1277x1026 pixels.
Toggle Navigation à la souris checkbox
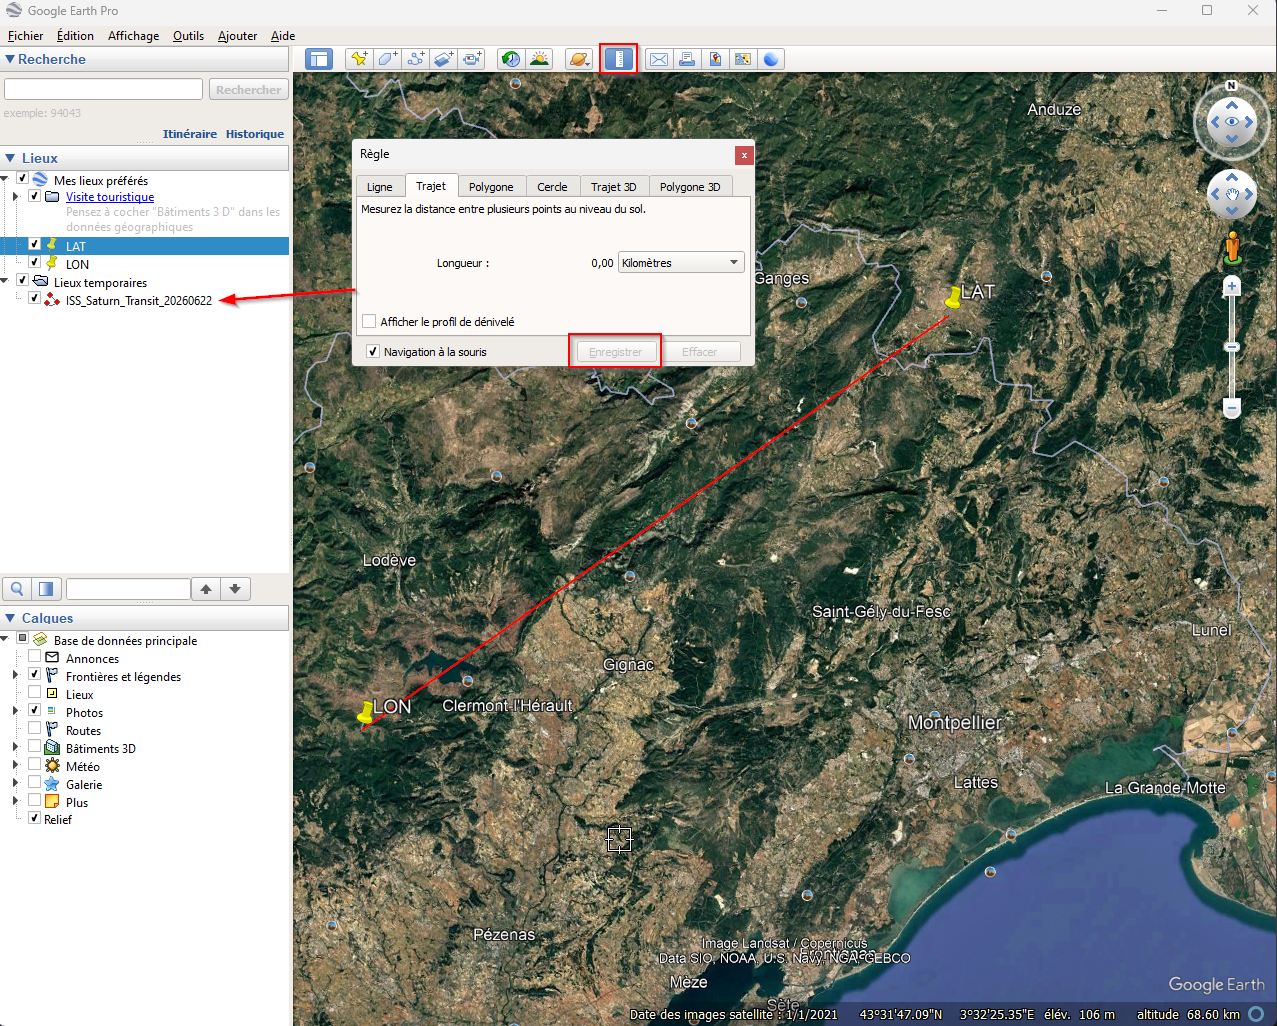pyautogui.click(x=373, y=351)
